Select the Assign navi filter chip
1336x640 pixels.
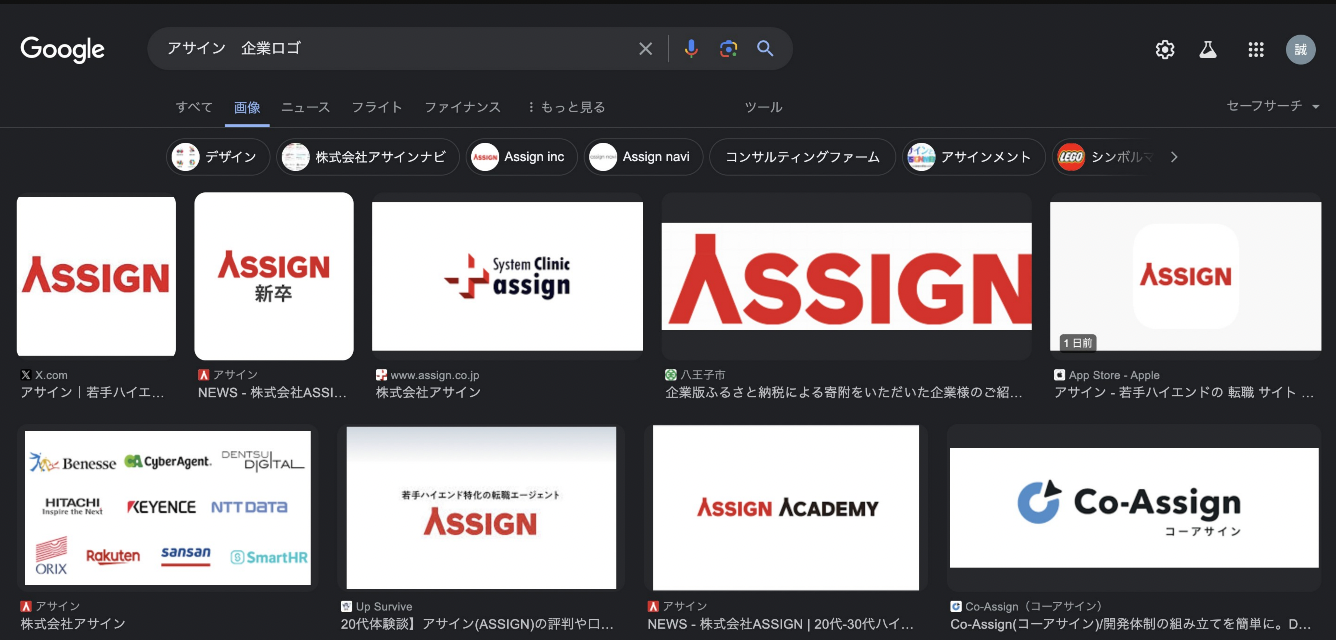point(644,157)
